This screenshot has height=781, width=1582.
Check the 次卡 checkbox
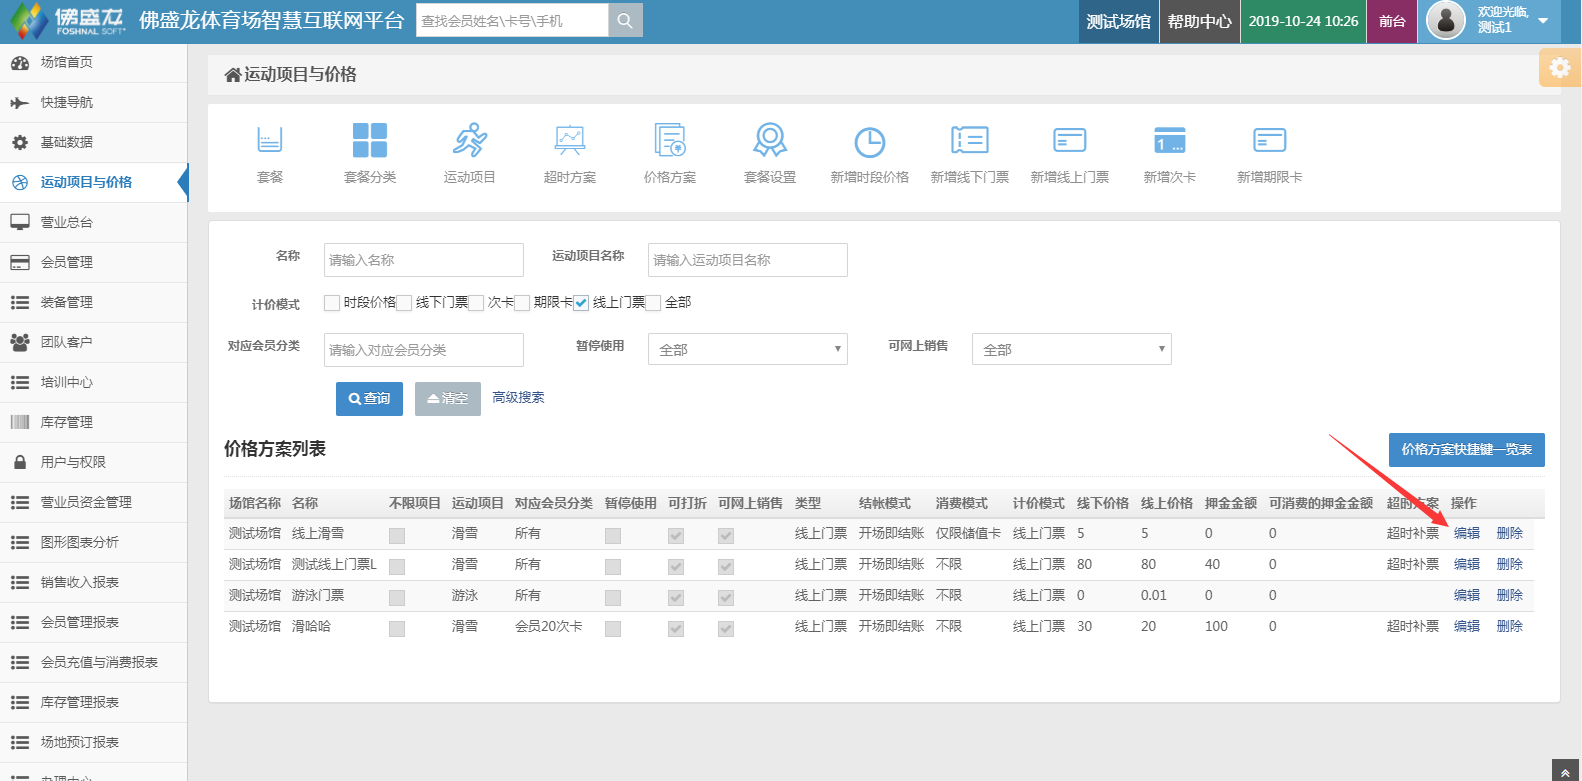point(476,303)
